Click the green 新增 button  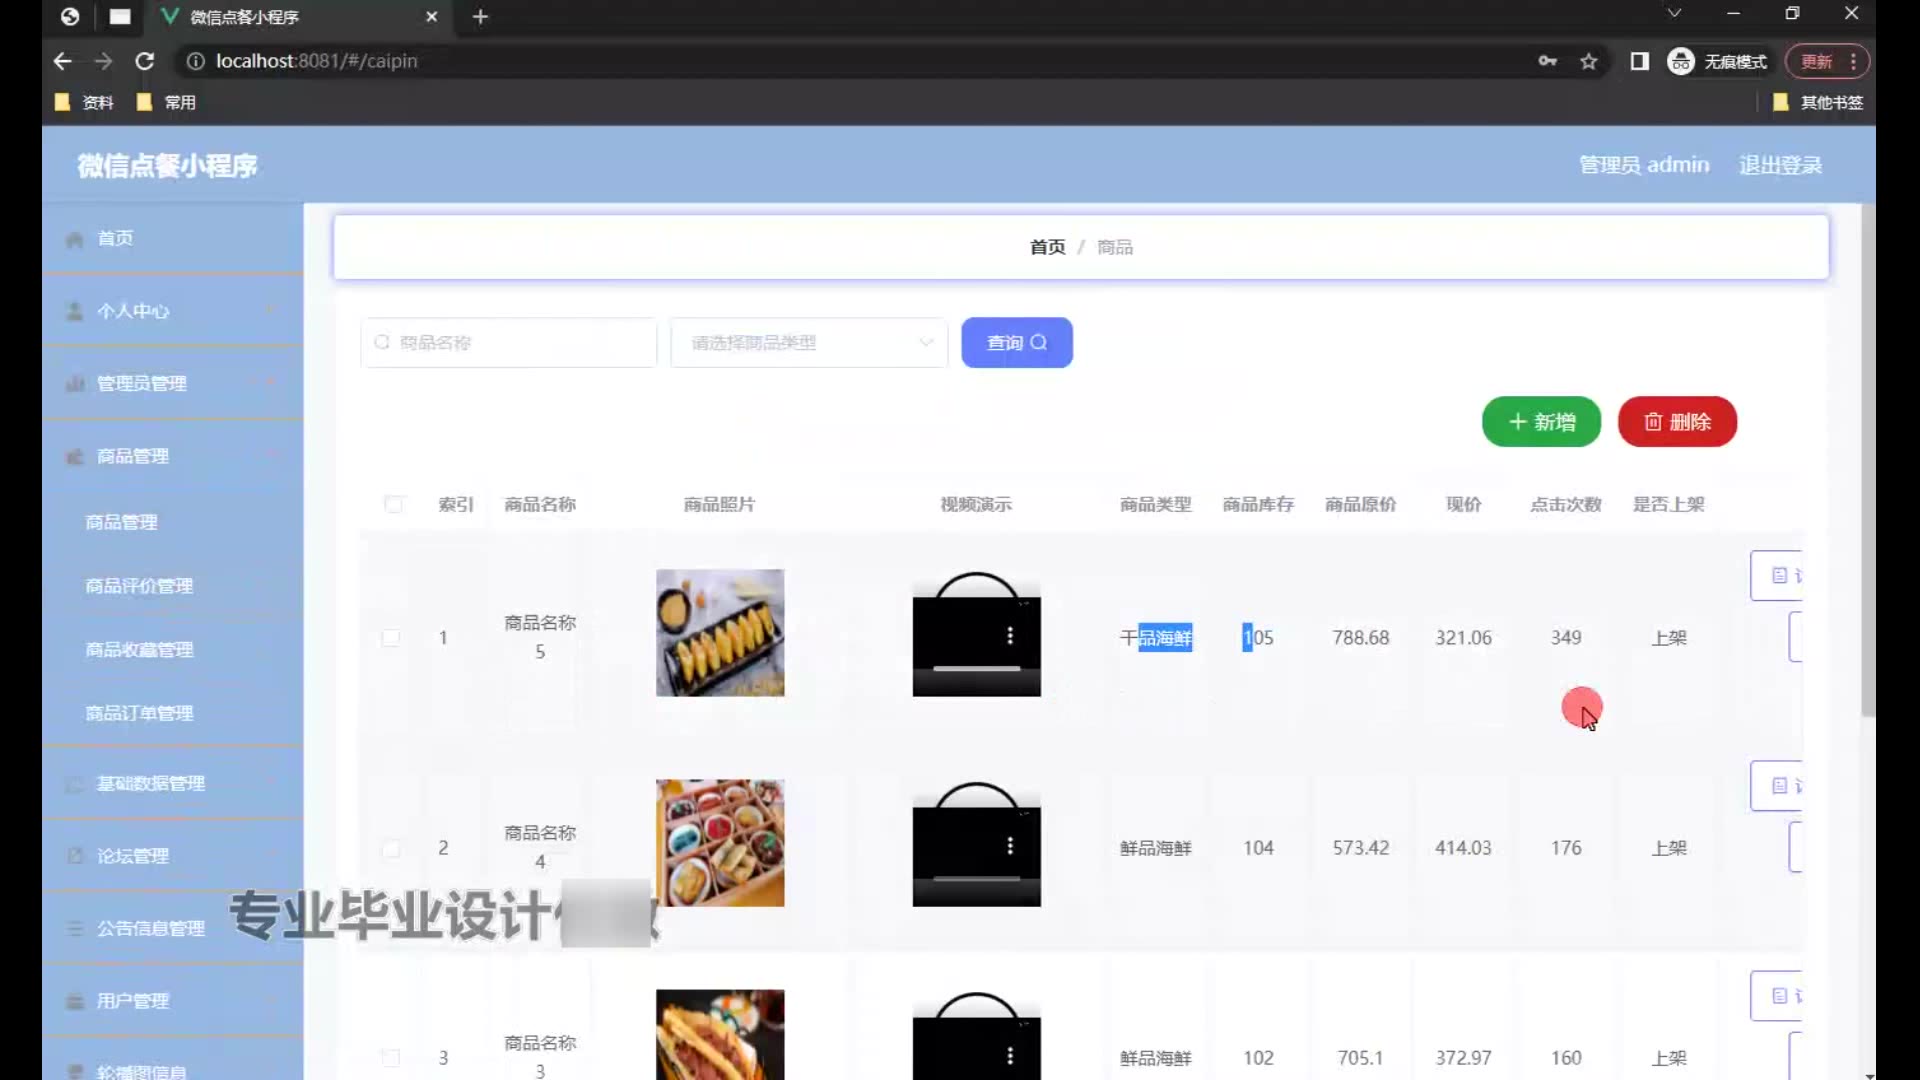[x=1541, y=422]
